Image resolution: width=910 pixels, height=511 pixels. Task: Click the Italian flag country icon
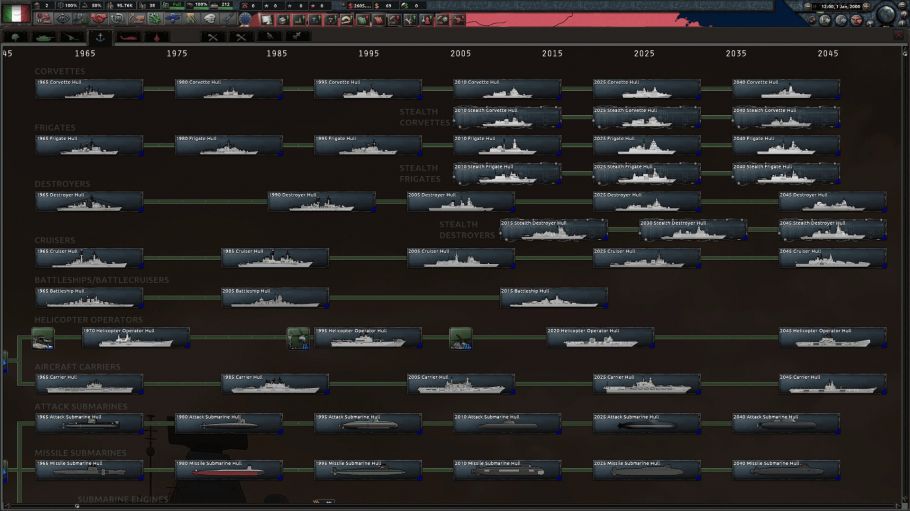(x=18, y=13)
